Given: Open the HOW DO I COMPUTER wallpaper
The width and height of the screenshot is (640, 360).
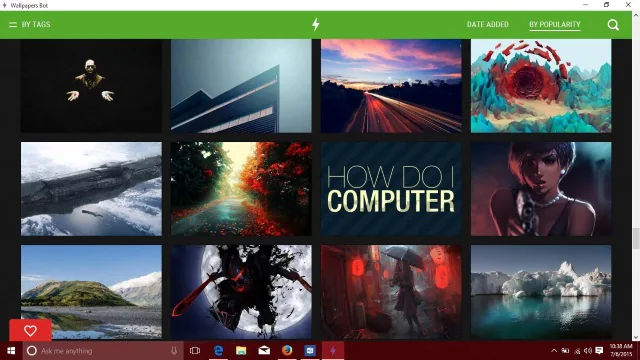Looking at the screenshot, I should 391,189.
